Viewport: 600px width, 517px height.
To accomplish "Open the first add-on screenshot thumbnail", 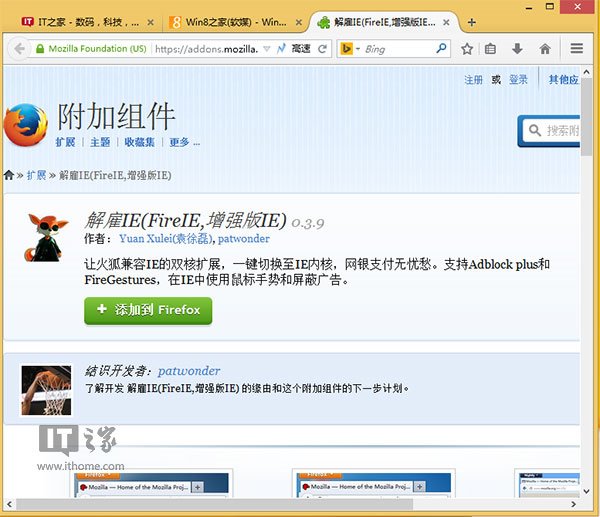I will tap(153, 484).
